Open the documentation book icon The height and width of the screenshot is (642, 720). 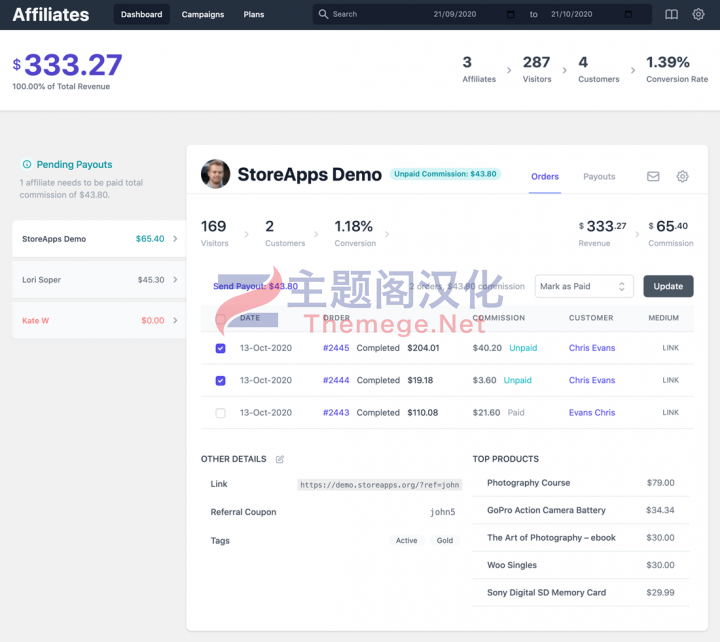(671, 14)
